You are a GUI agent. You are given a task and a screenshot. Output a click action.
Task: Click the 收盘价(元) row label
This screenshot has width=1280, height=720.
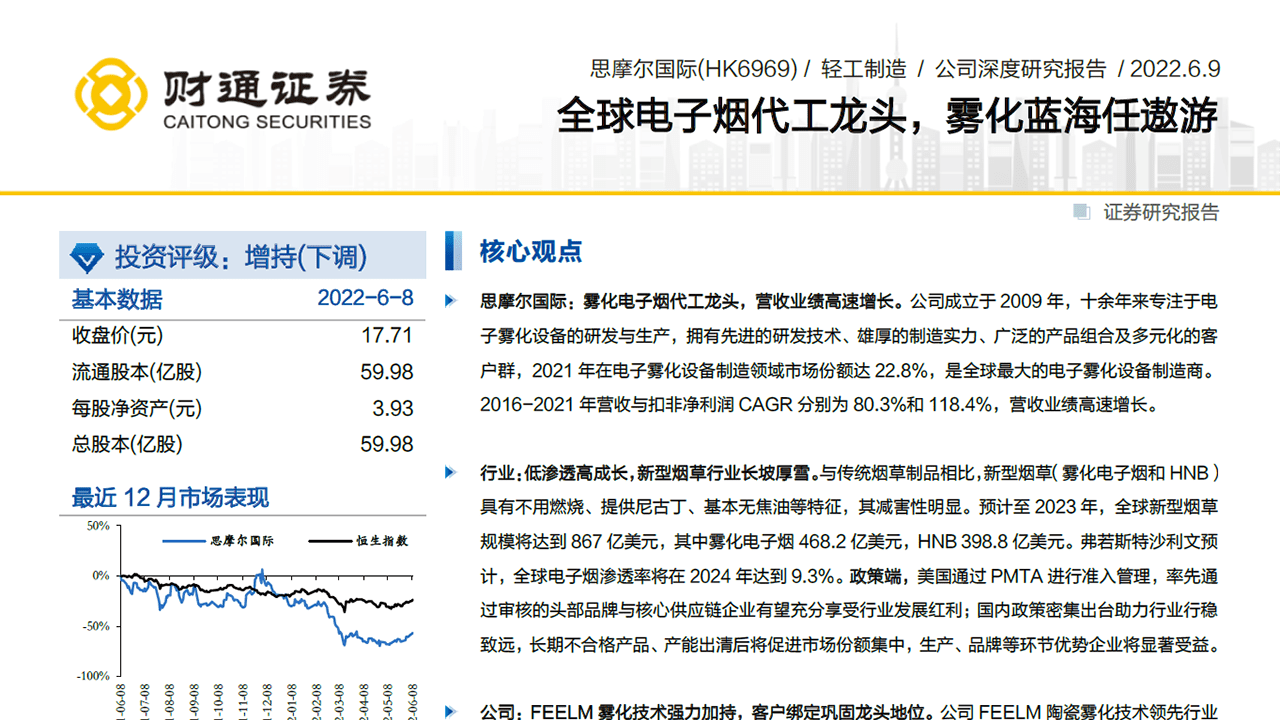(x=117, y=336)
